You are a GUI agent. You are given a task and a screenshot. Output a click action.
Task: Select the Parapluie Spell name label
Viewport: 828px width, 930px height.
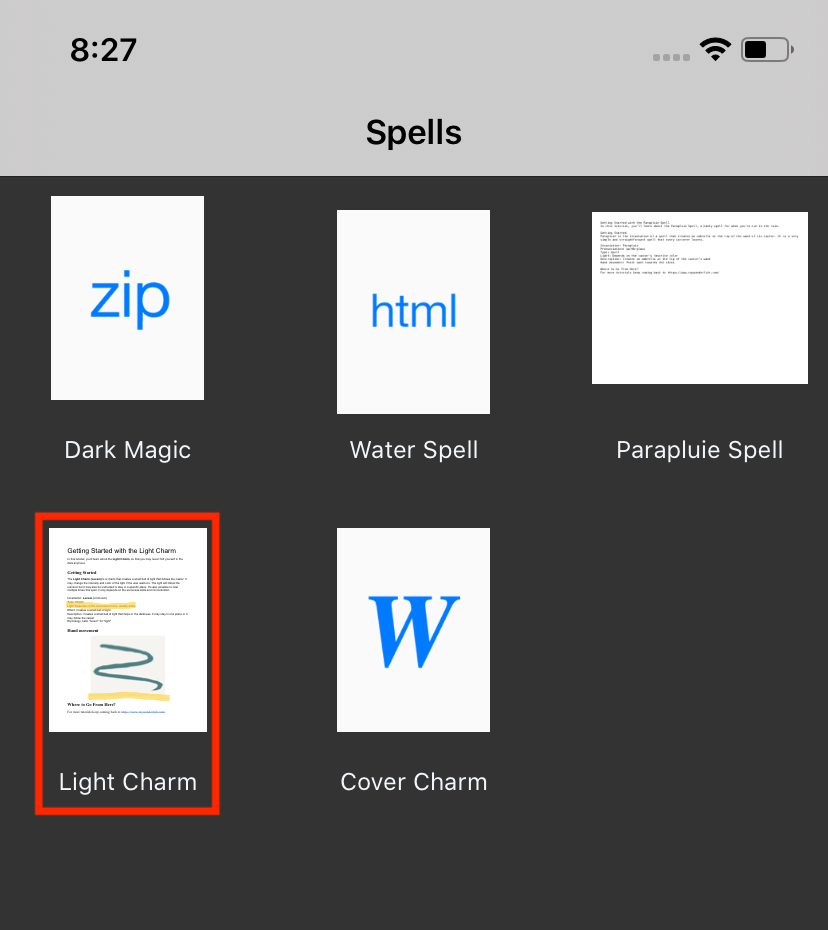pyautogui.click(x=699, y=450)
